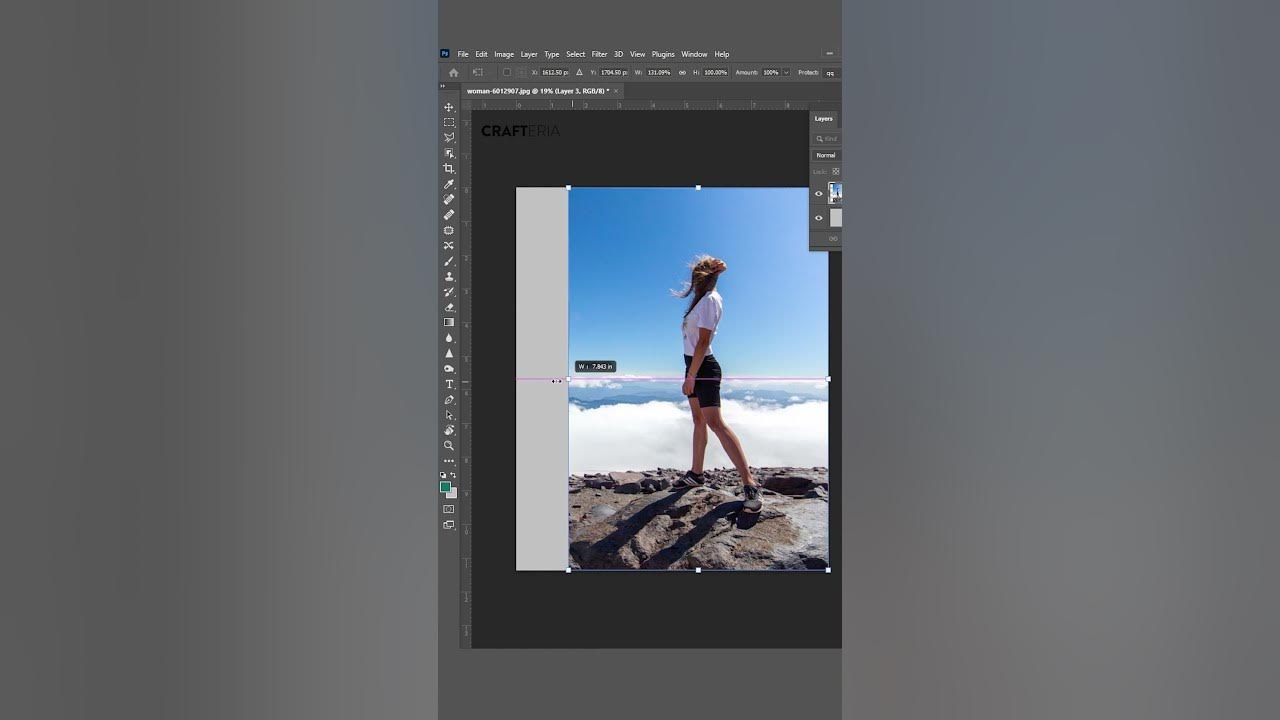Viewport: 1280px width, 720px height.
Task: Go to the Home screen icon
Action: click(453, 72)
